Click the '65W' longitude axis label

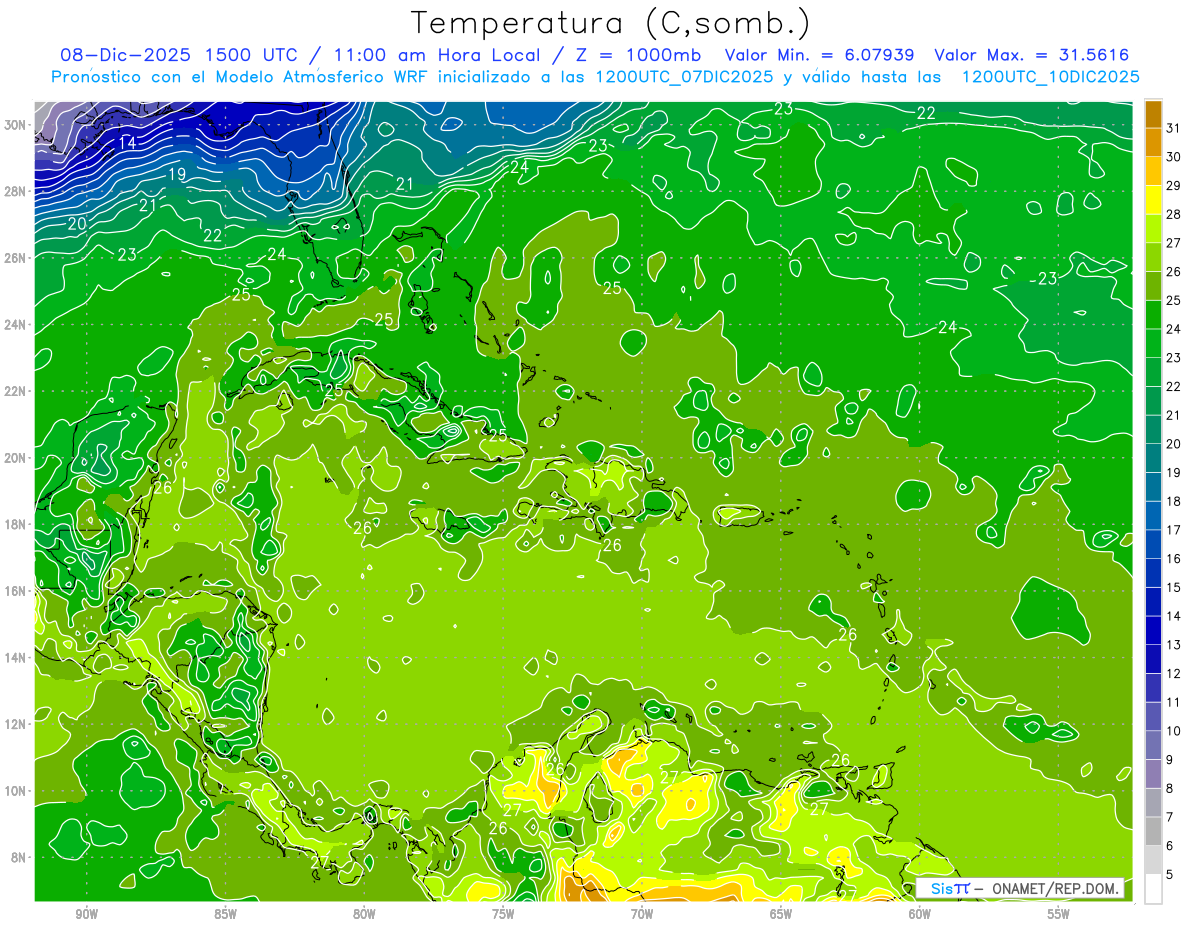(781, 914)
